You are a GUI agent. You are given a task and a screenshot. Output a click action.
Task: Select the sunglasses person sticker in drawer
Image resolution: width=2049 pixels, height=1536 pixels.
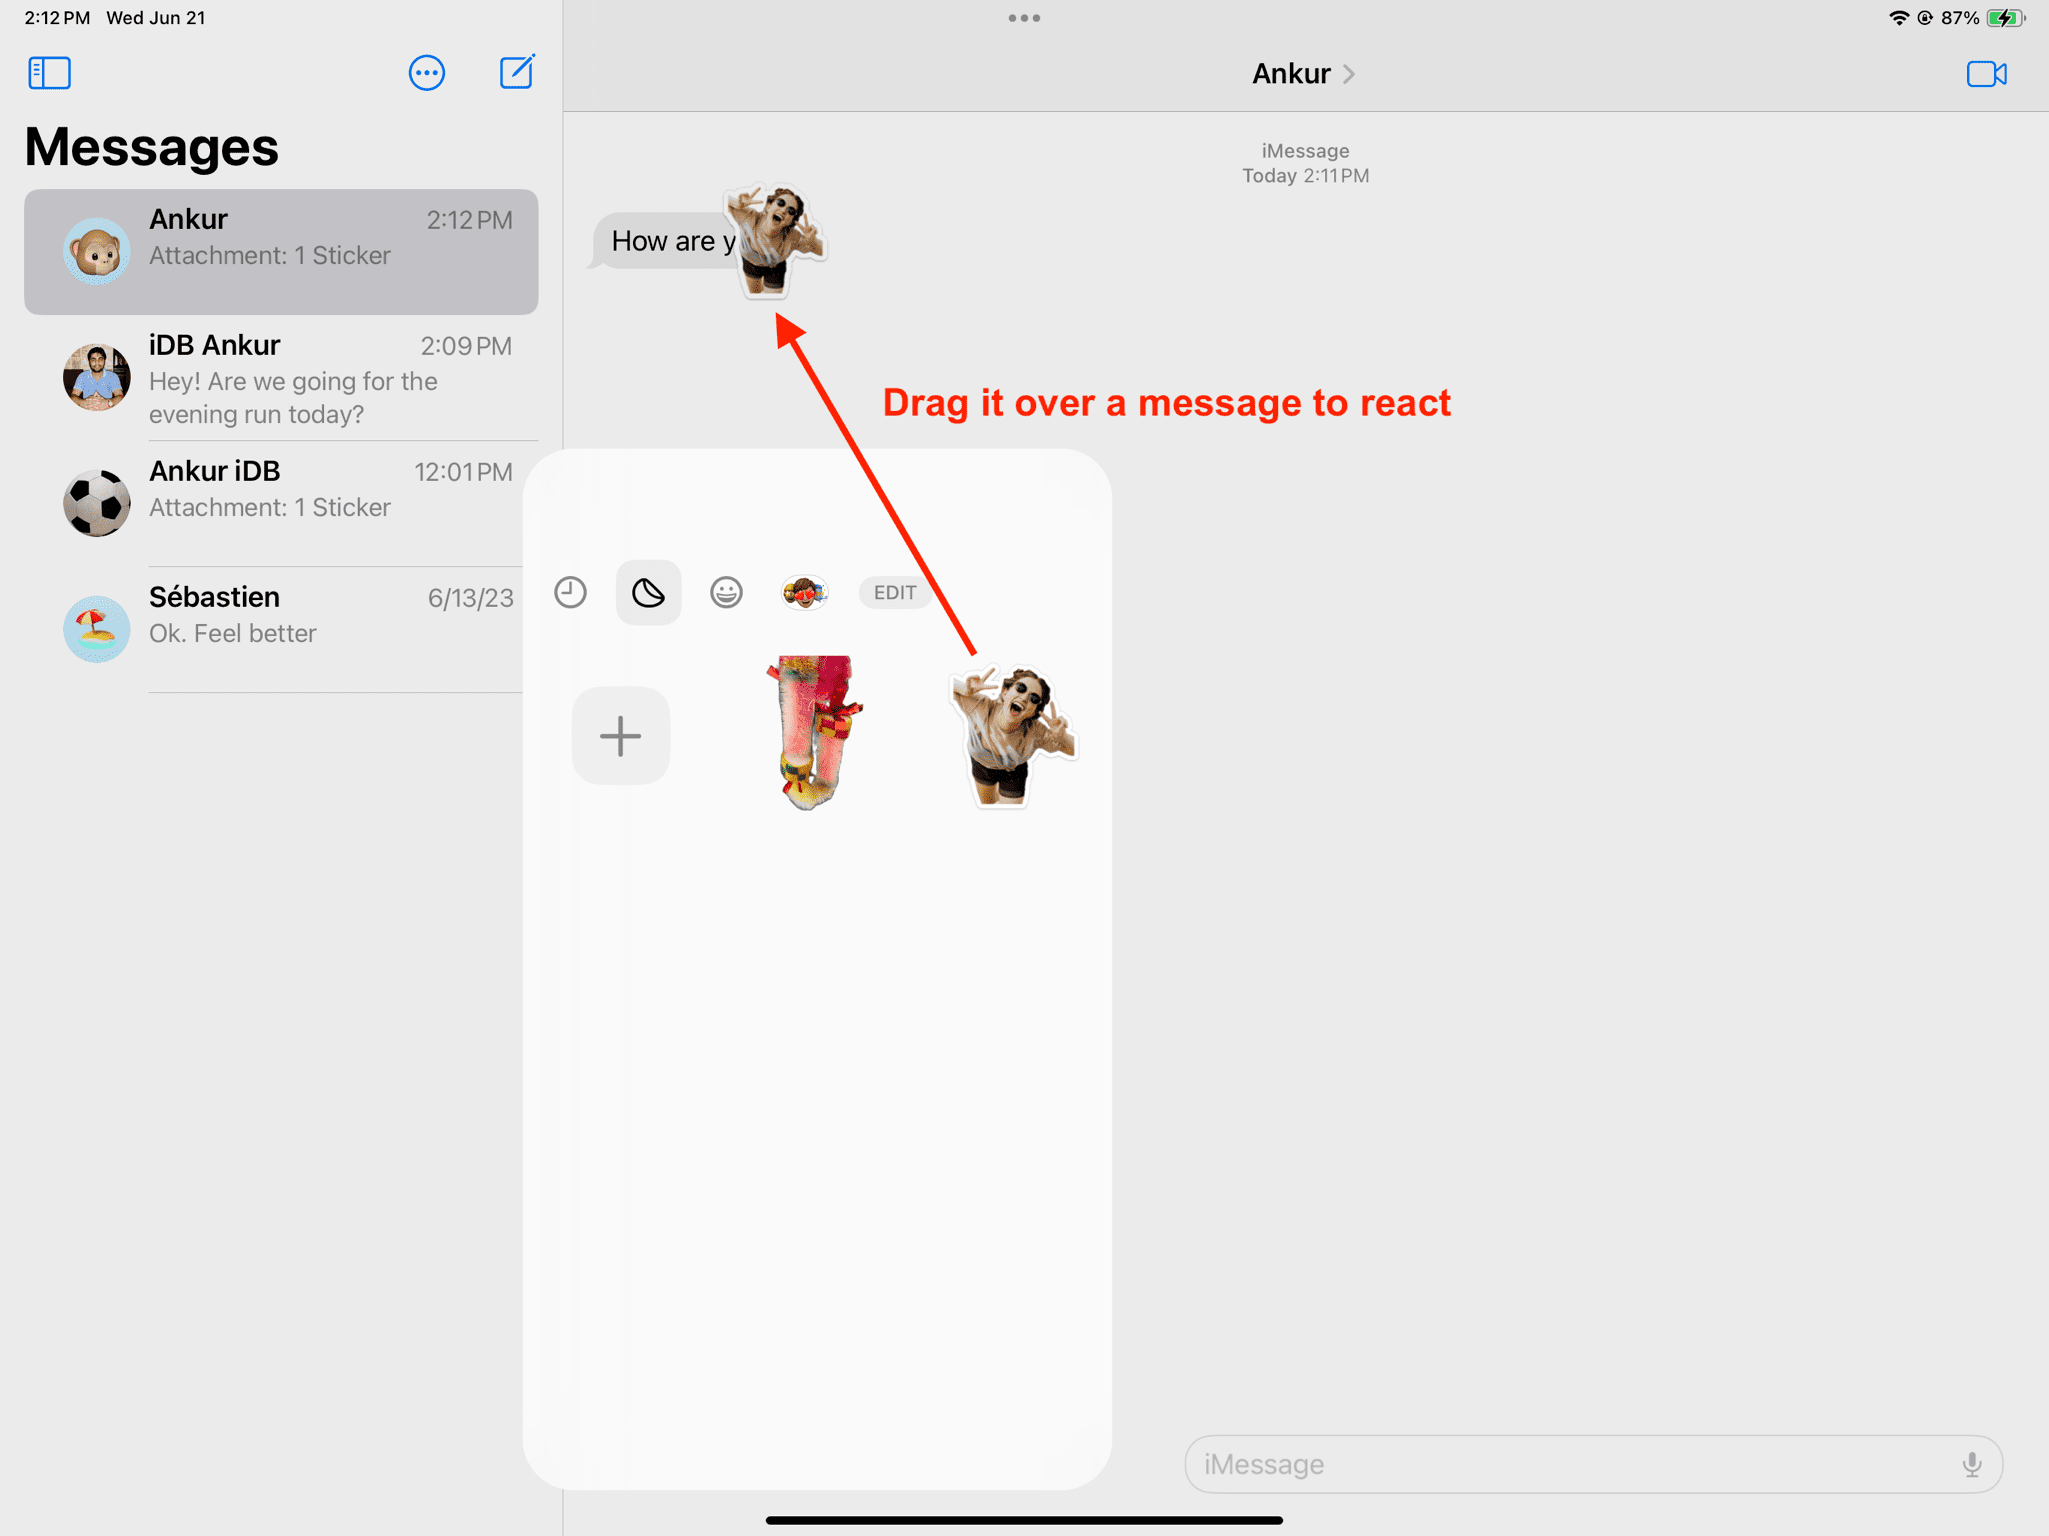(1012, 736)
